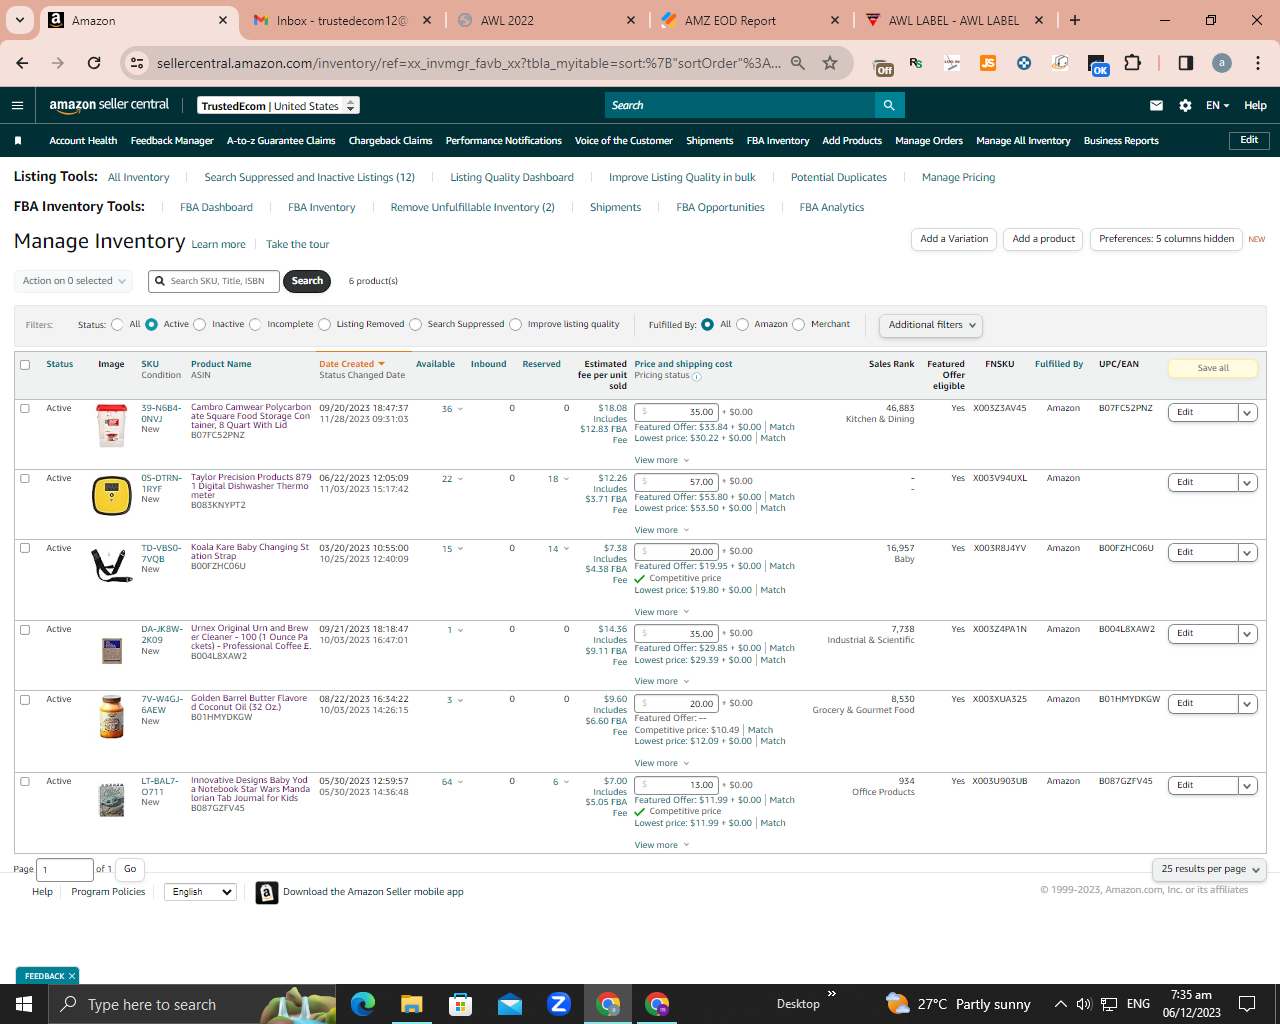This screenshot has width=1280, height=1024.
Task: Open the English language selector in footer
Action: click(x=200, y=892)
